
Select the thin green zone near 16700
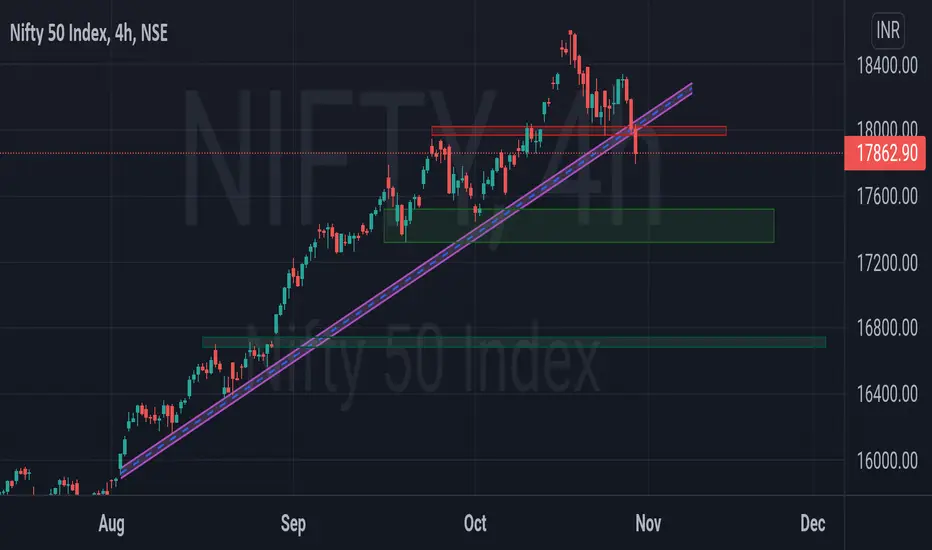tap(514, 342)
